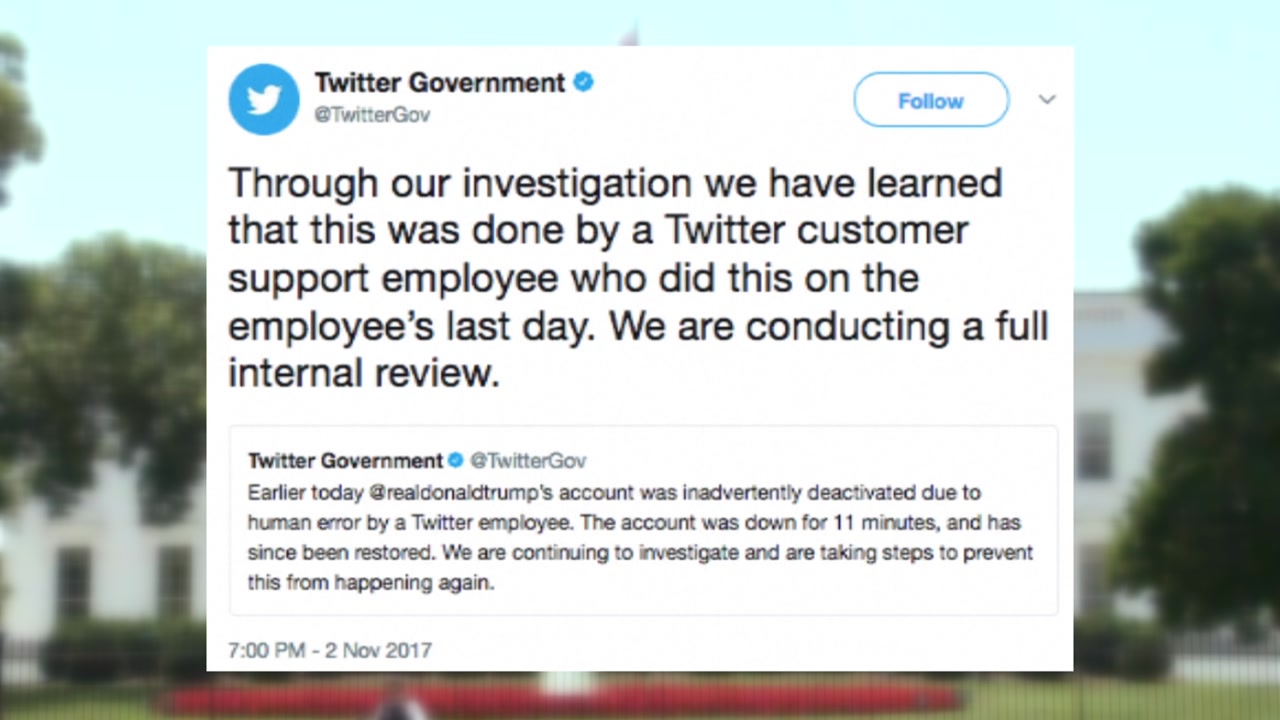This screenshot has height=720, width=1280.
Task: Open the Twitter Government name in the quoted tweet
Action: point(345,461)
